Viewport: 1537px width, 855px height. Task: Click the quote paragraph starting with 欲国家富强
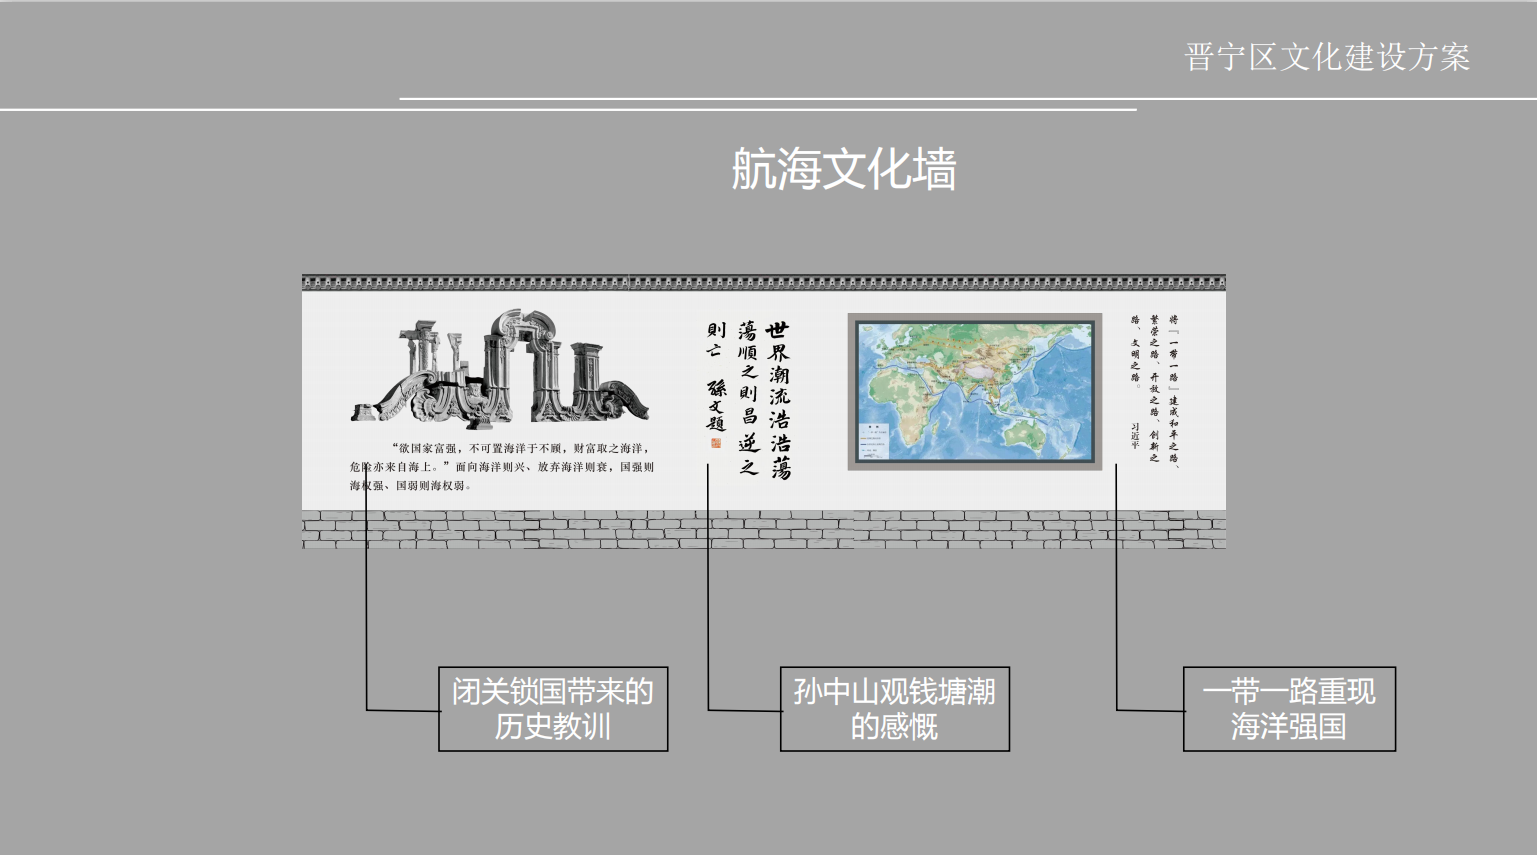501,467
